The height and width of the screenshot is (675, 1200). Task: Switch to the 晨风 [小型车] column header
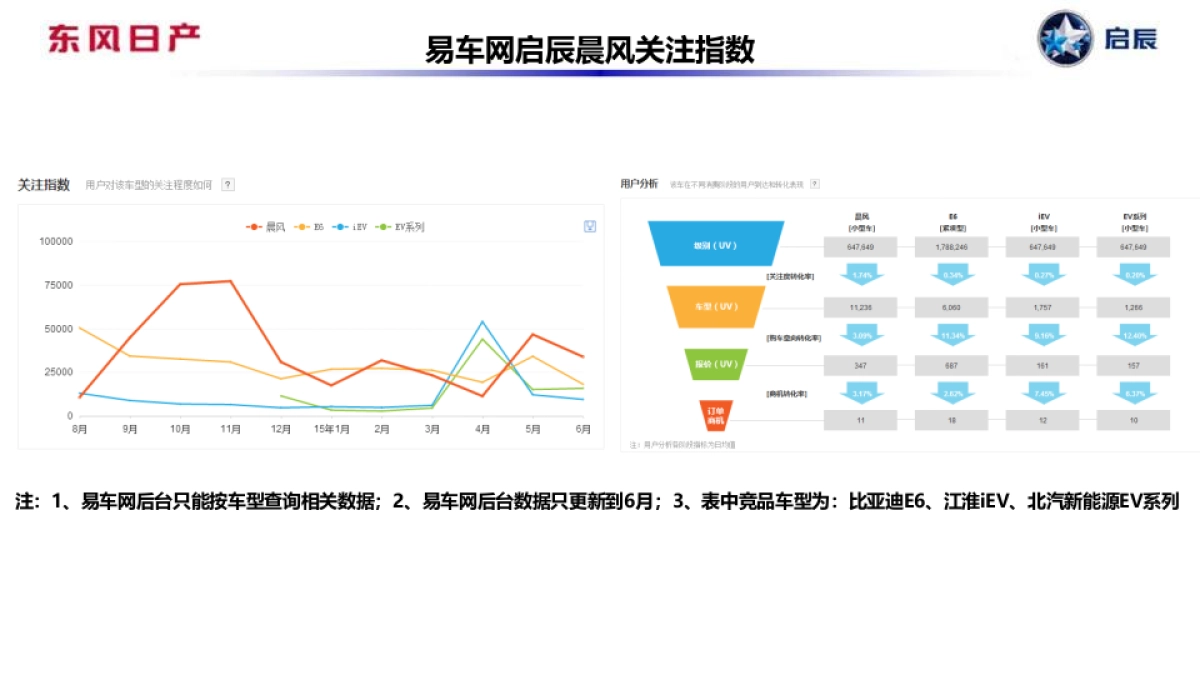click(860, 221)
